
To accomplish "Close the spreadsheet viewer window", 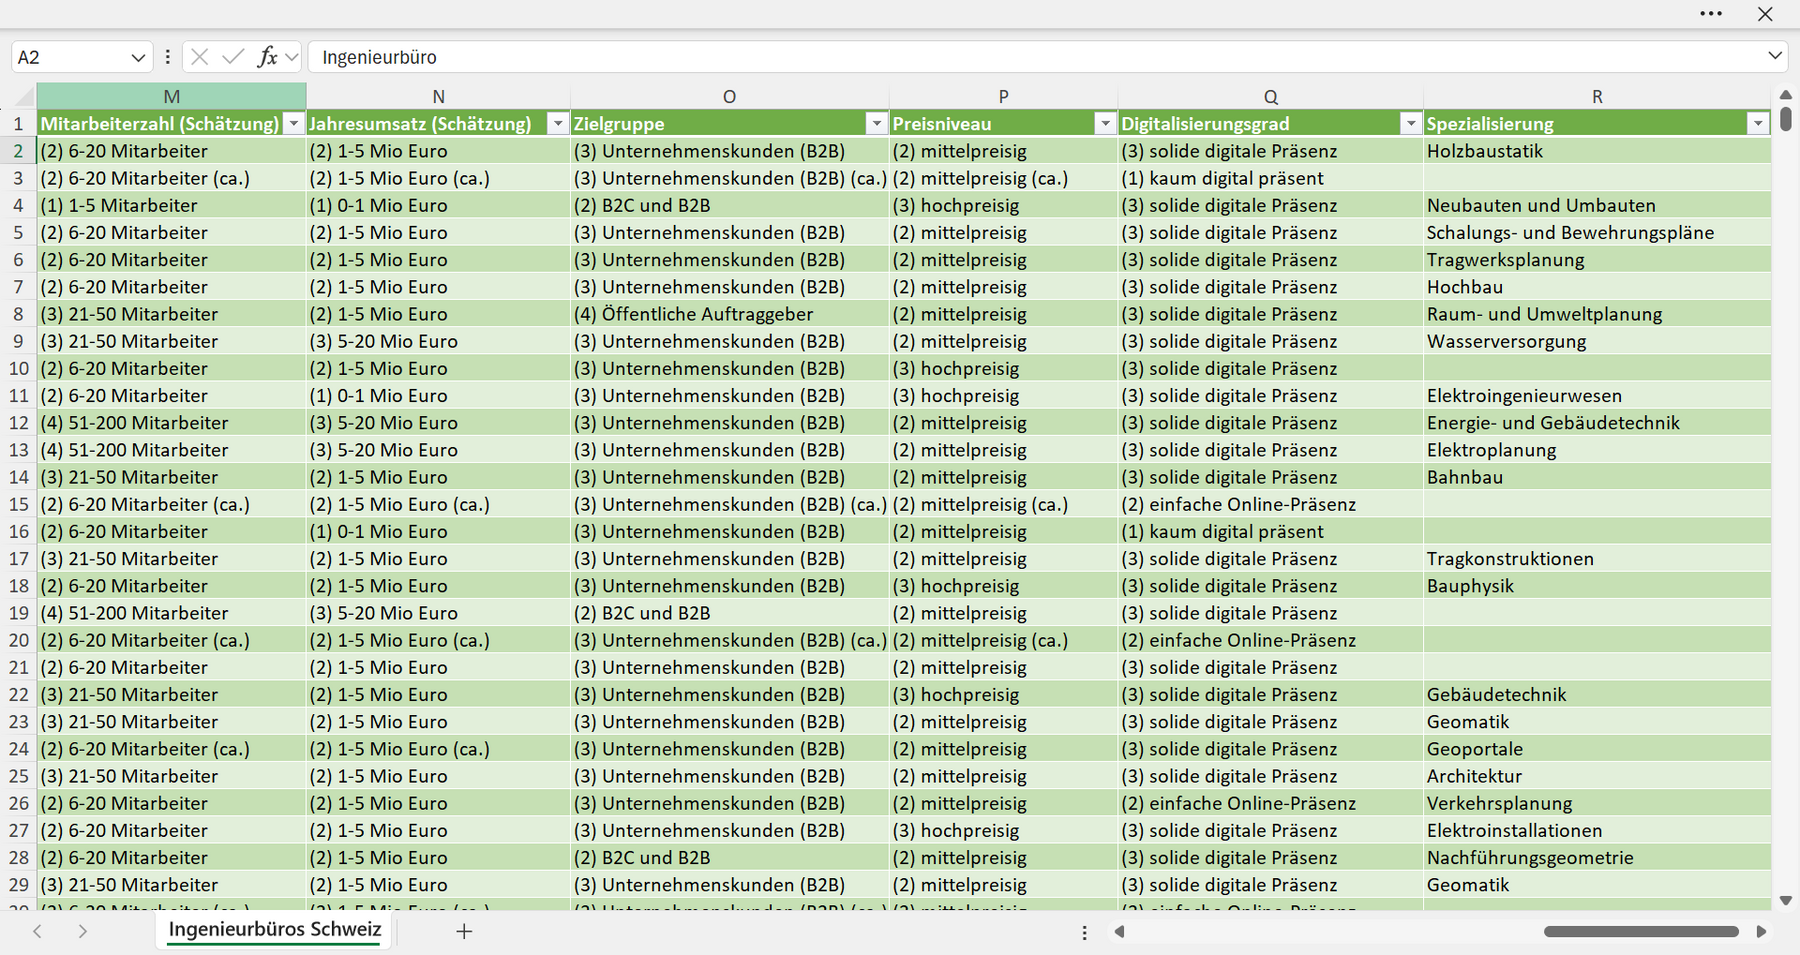I will click(1765, 14).
